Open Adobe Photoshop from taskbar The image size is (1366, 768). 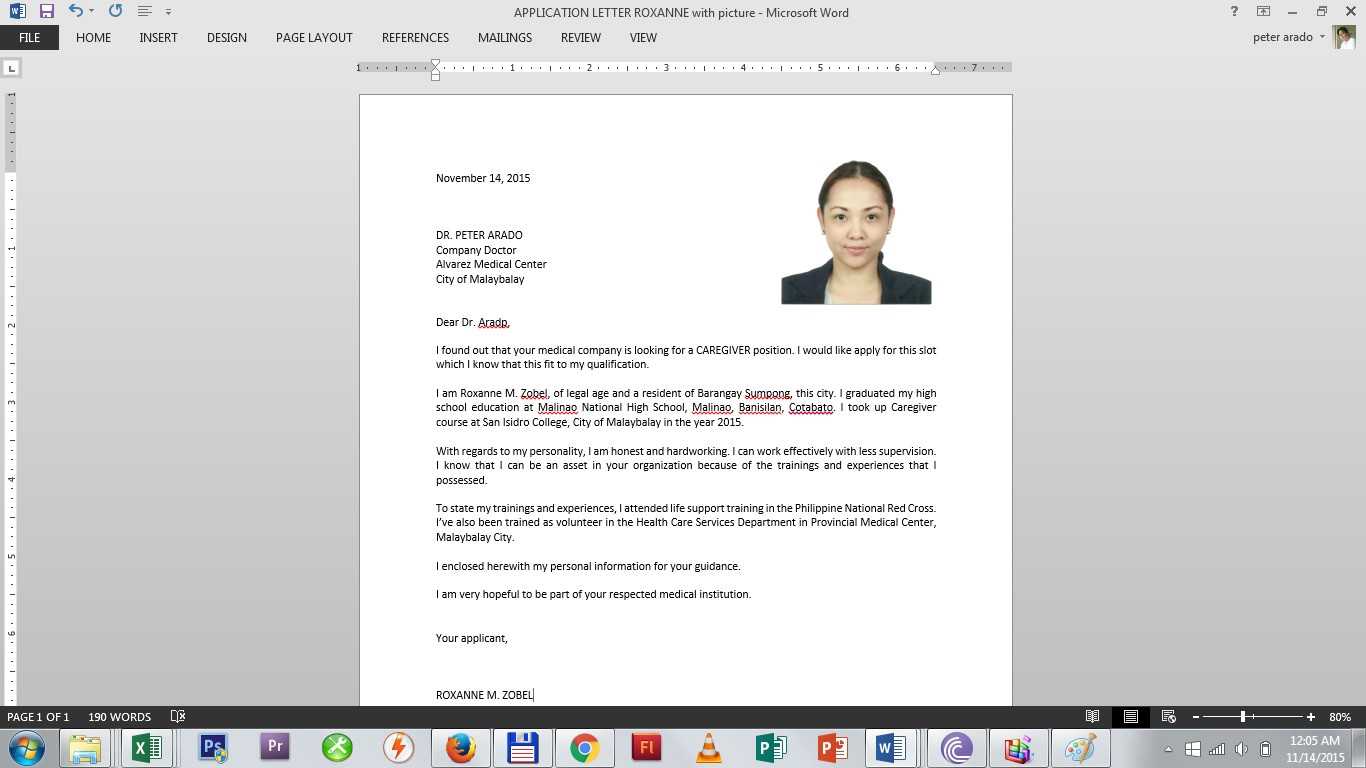[x=213, y=748]
